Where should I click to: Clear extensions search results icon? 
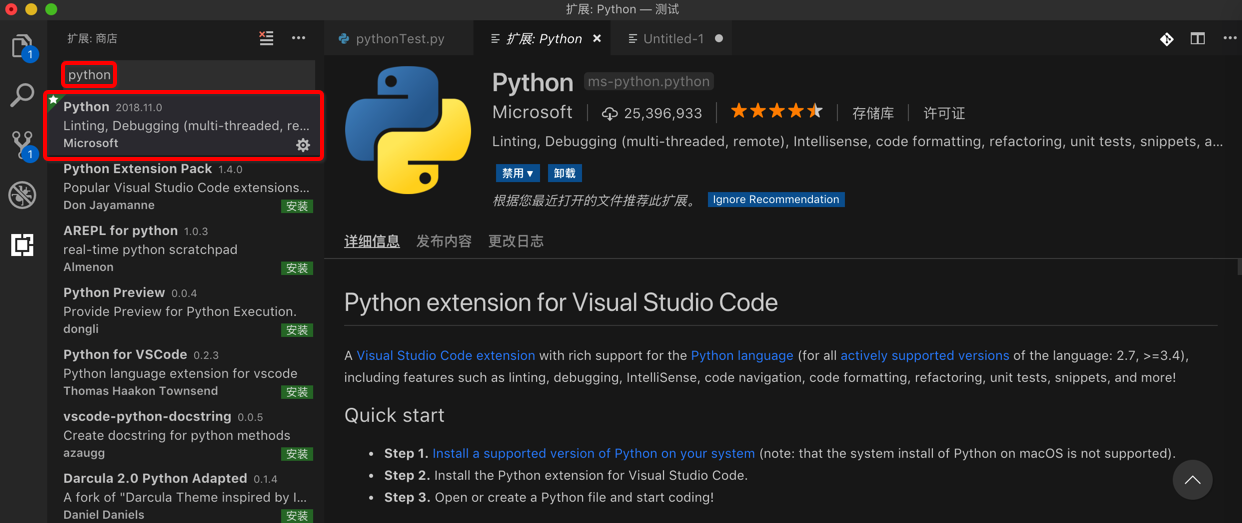[x=266, y=38]
